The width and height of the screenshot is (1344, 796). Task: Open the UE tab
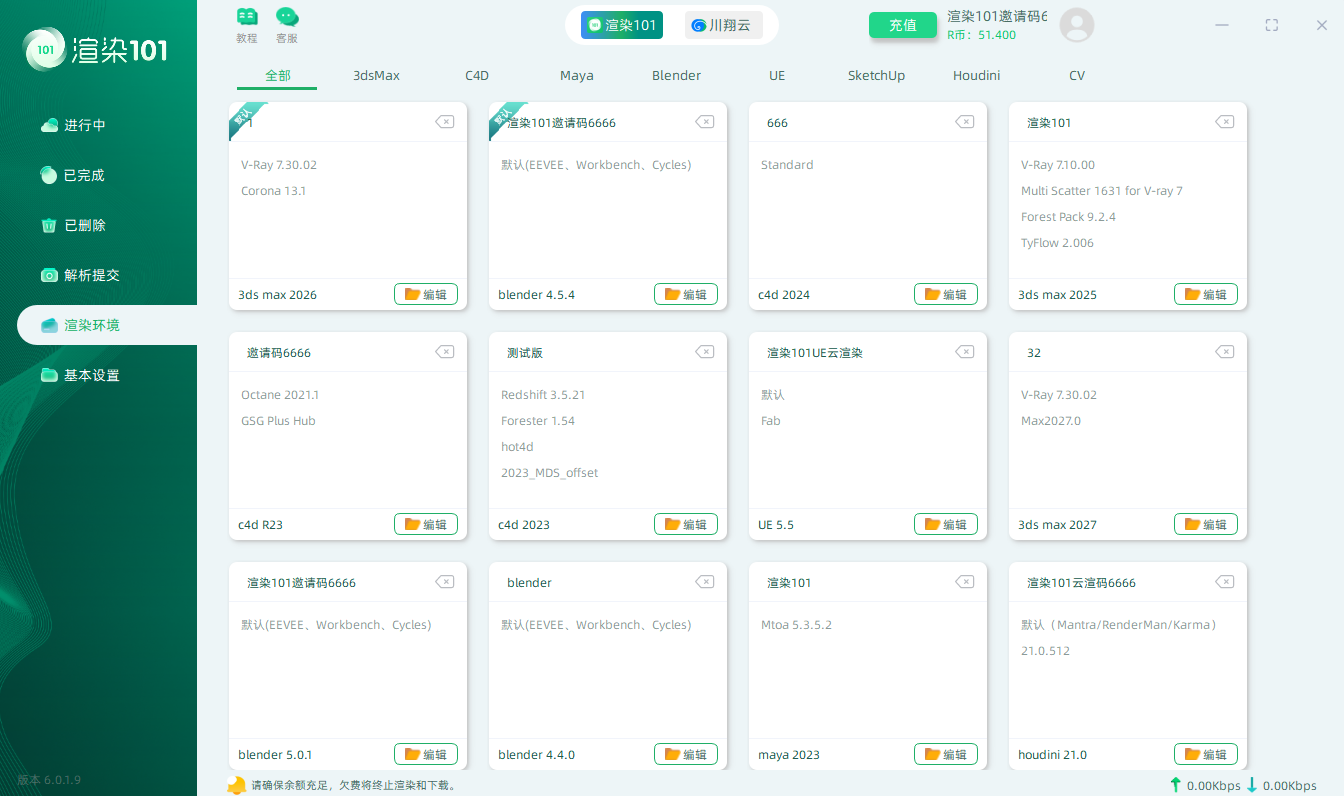tap(777, 76)
